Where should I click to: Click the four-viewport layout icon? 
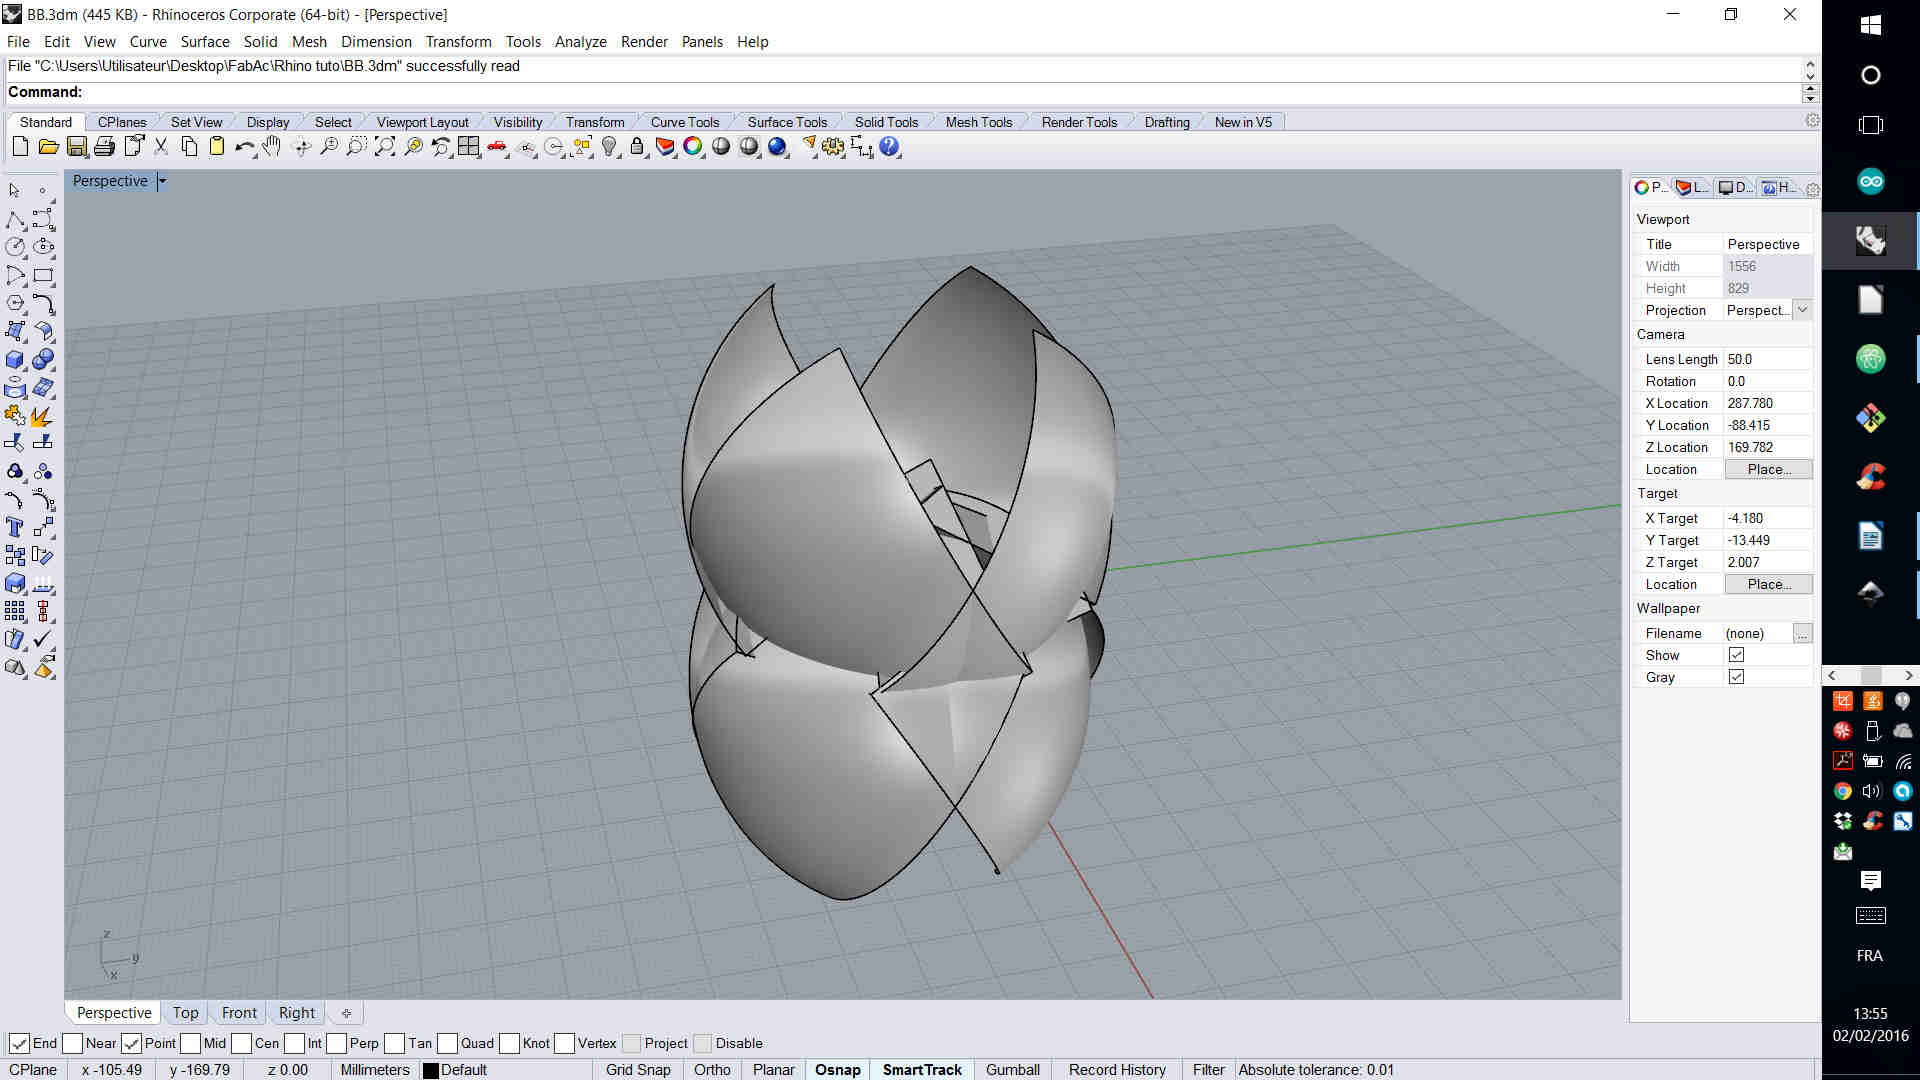click(x=468, y=147)
